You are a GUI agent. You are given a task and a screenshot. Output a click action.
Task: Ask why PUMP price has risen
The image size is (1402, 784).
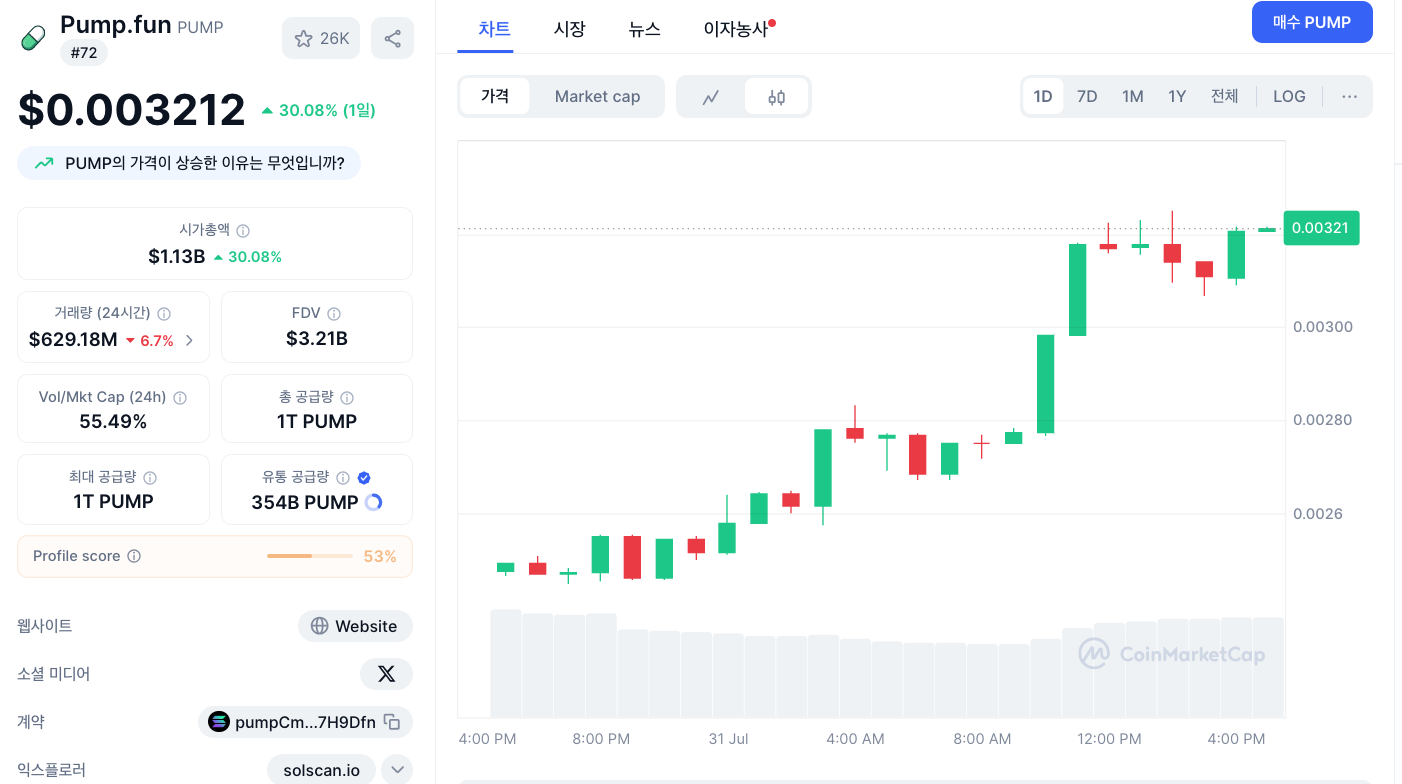click(x=189, y=163)
